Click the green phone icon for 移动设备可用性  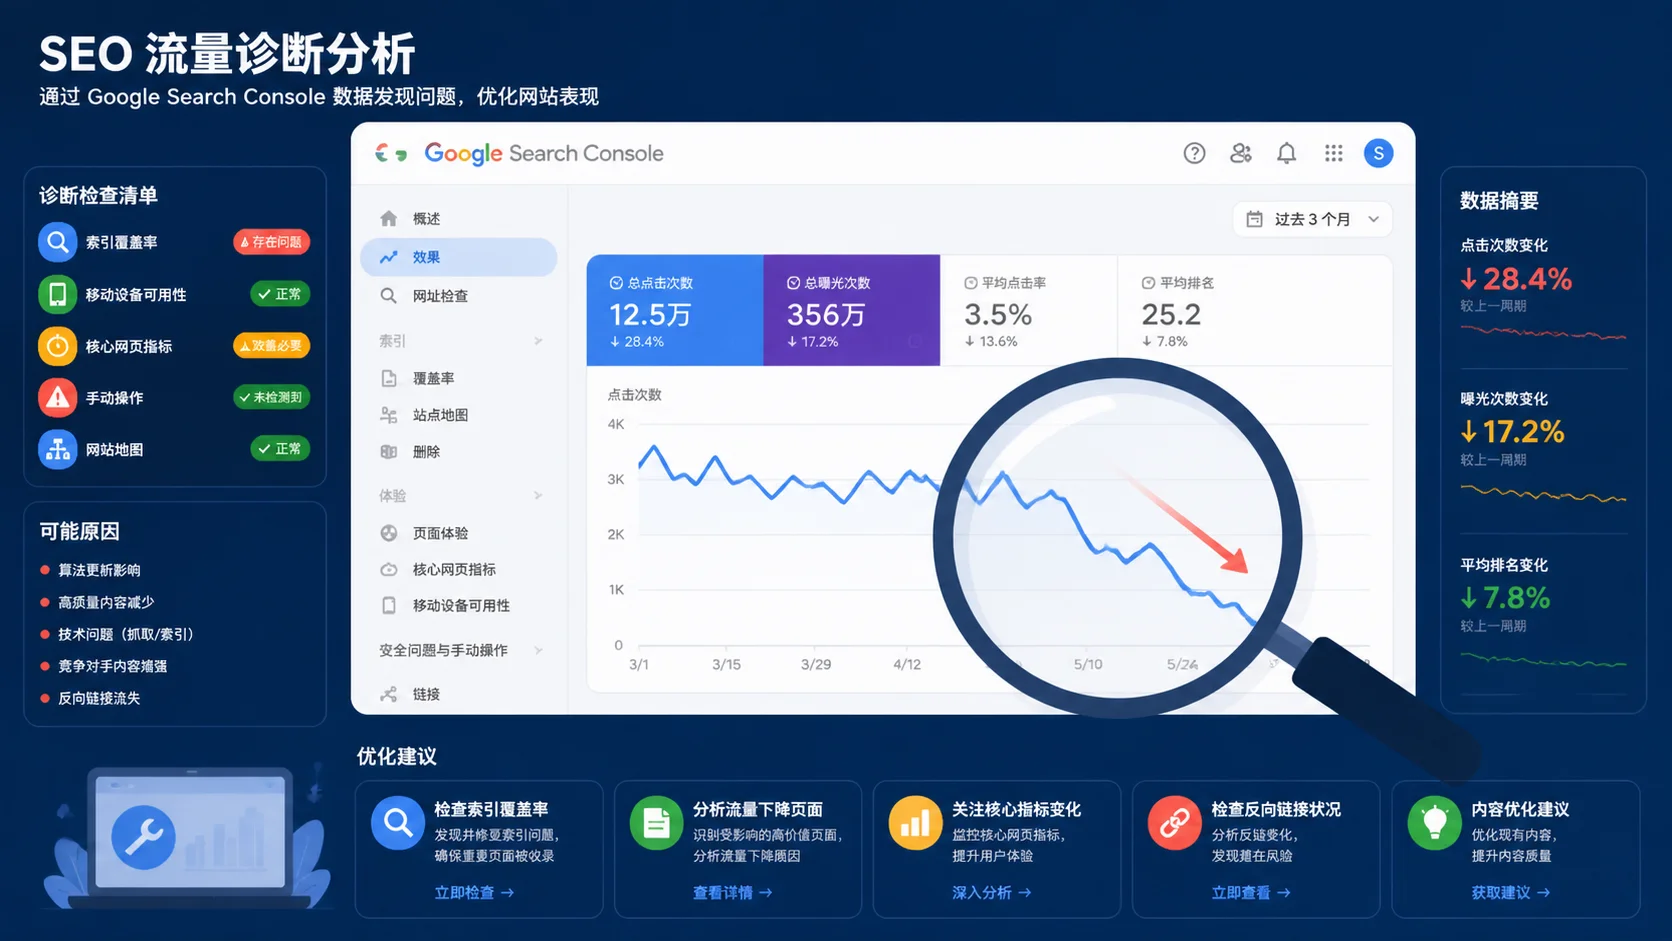pos(58,294)
